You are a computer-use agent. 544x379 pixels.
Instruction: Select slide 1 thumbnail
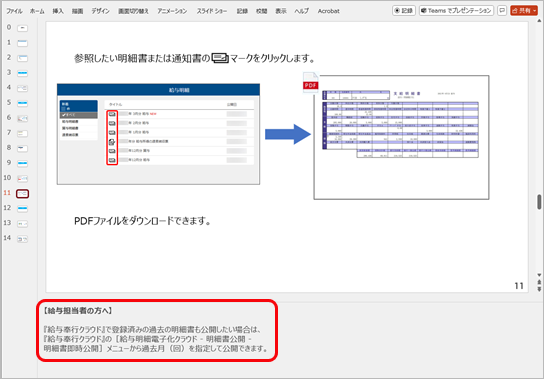pyautogui.click(x=23, y=43)
